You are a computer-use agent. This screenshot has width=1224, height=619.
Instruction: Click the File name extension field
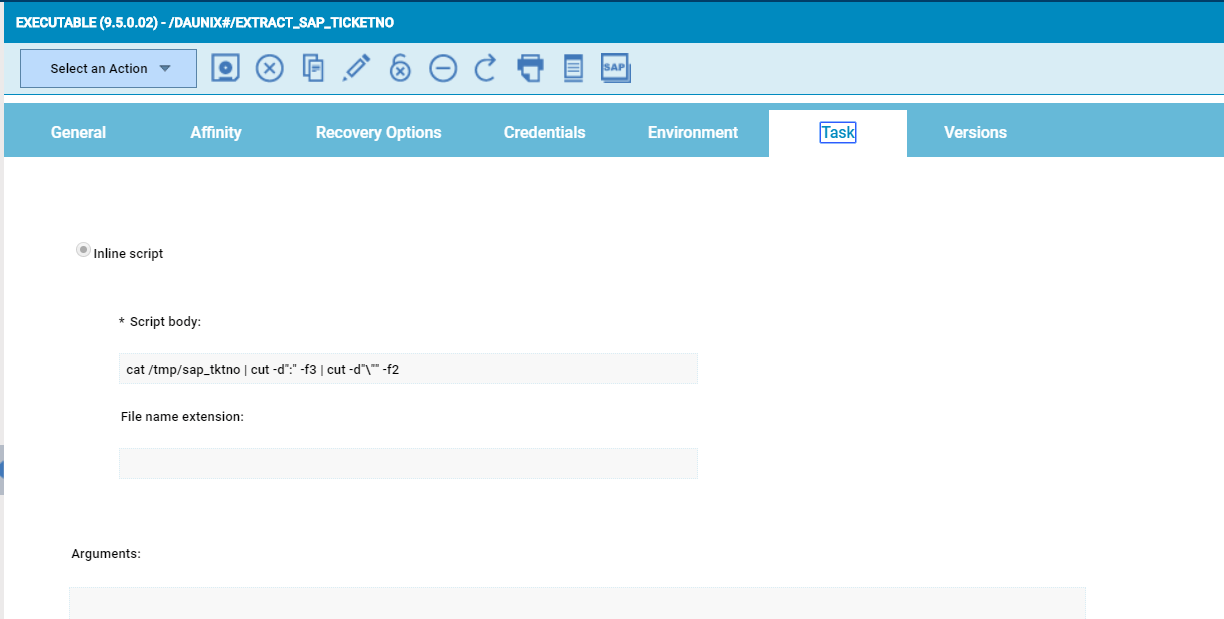408,464
